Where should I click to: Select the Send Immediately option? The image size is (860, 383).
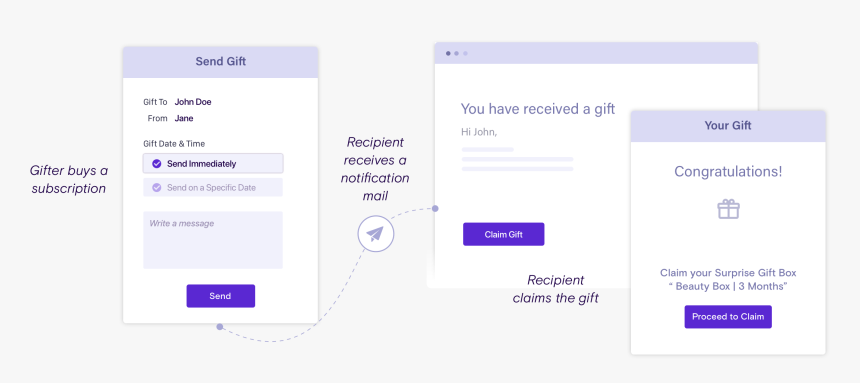pyautogui.click(x=213, y=164)
